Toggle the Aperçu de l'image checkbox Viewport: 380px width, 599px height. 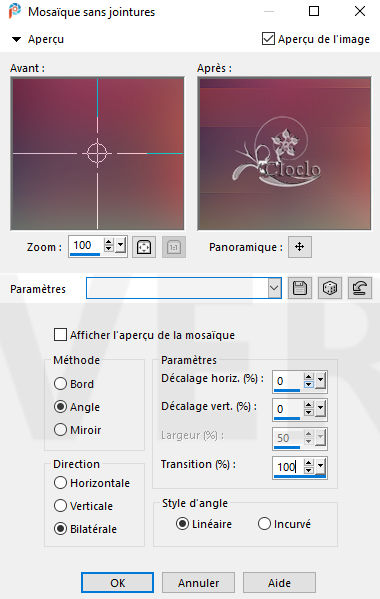point(268,39)
